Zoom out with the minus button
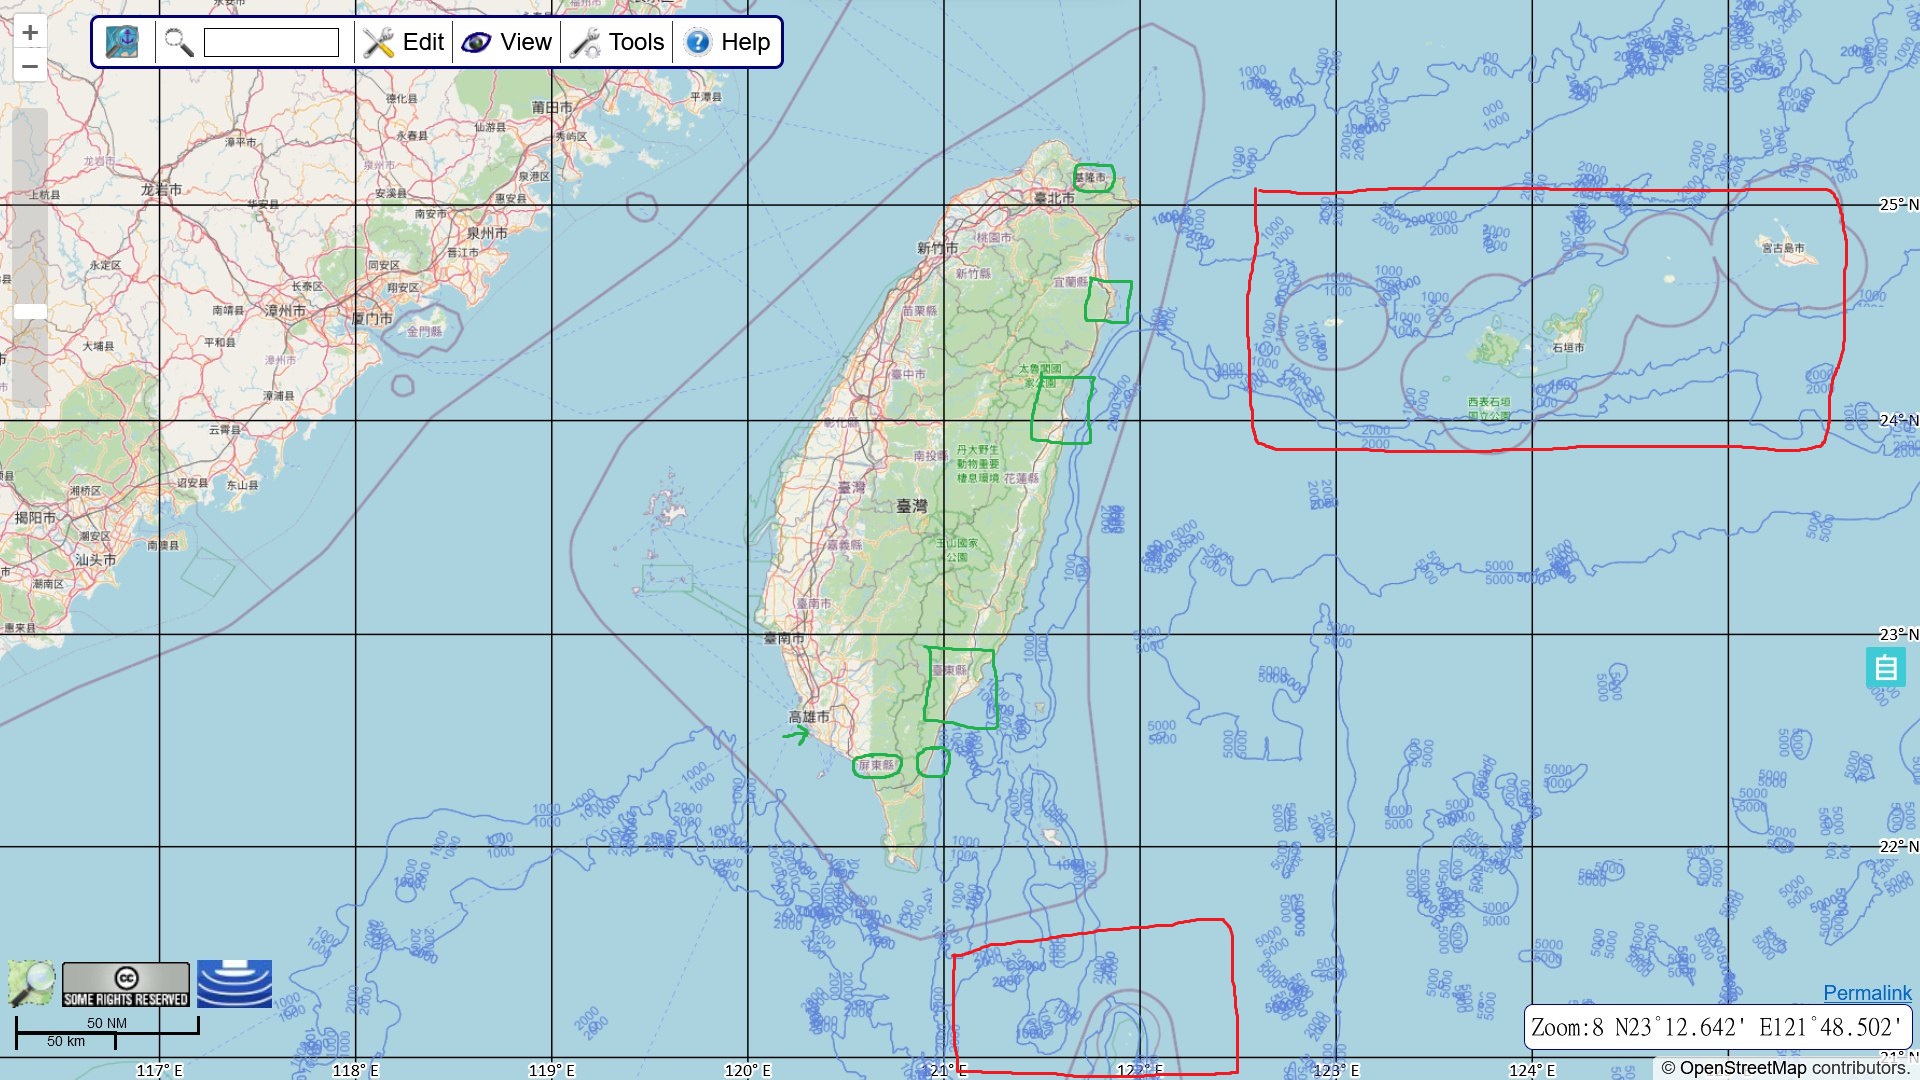 click(30, 67)
